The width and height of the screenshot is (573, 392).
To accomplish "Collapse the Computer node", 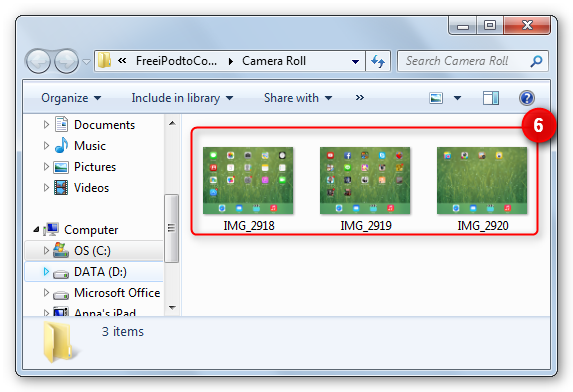I will click(x=36, y=229).
